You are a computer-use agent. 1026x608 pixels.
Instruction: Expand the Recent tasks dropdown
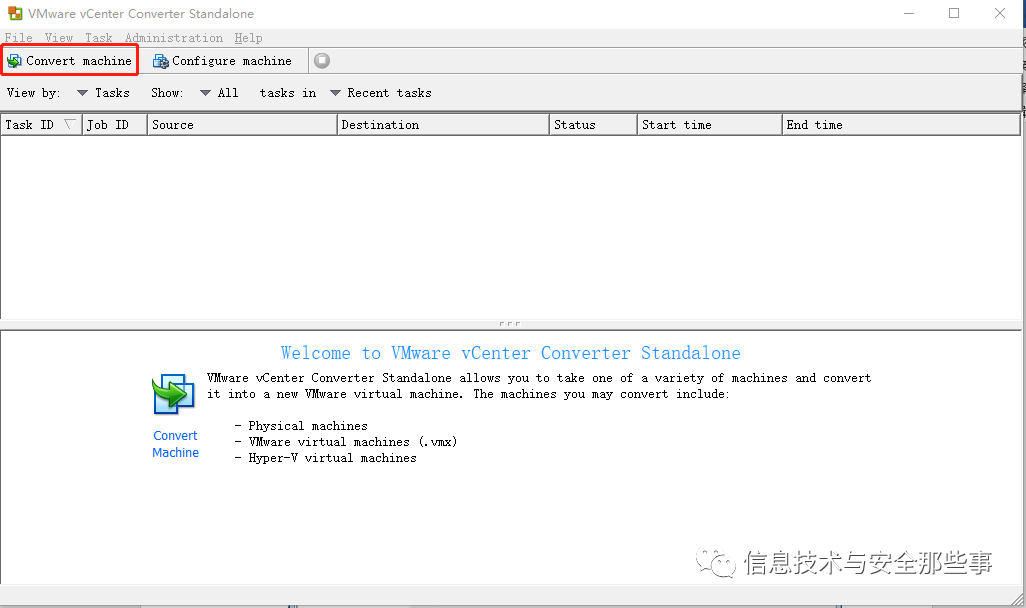(x=381, y=93)
